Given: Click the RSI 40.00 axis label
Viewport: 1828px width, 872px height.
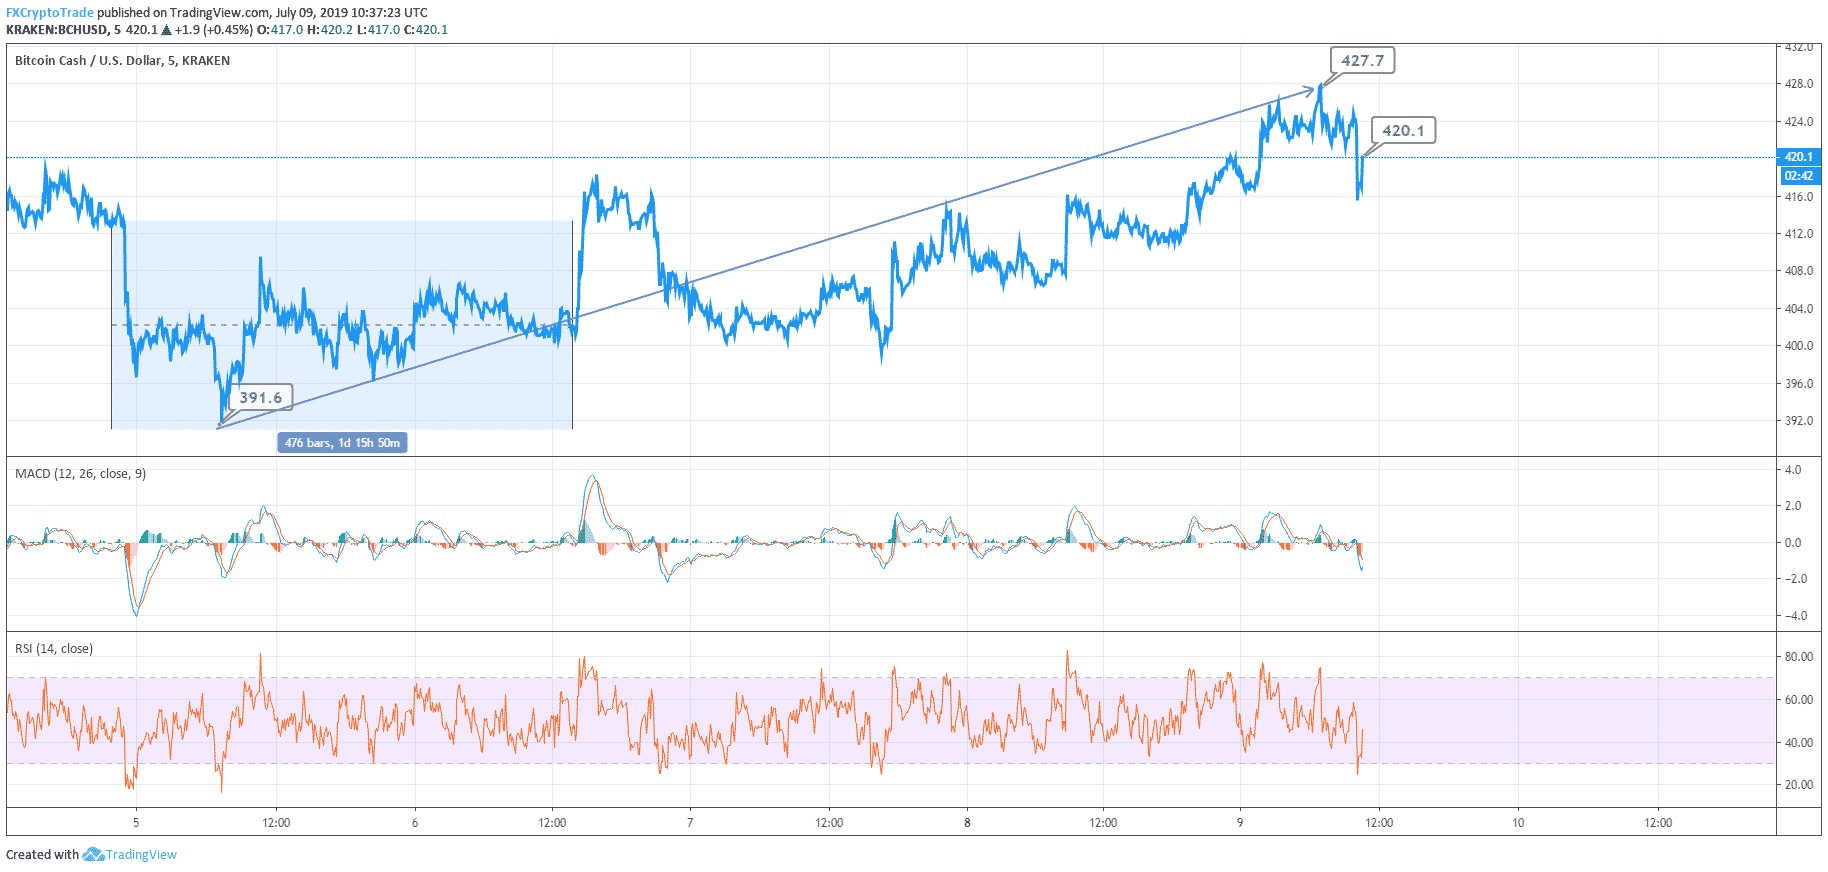Looking at the screenshot, I should pos(1799,743).
